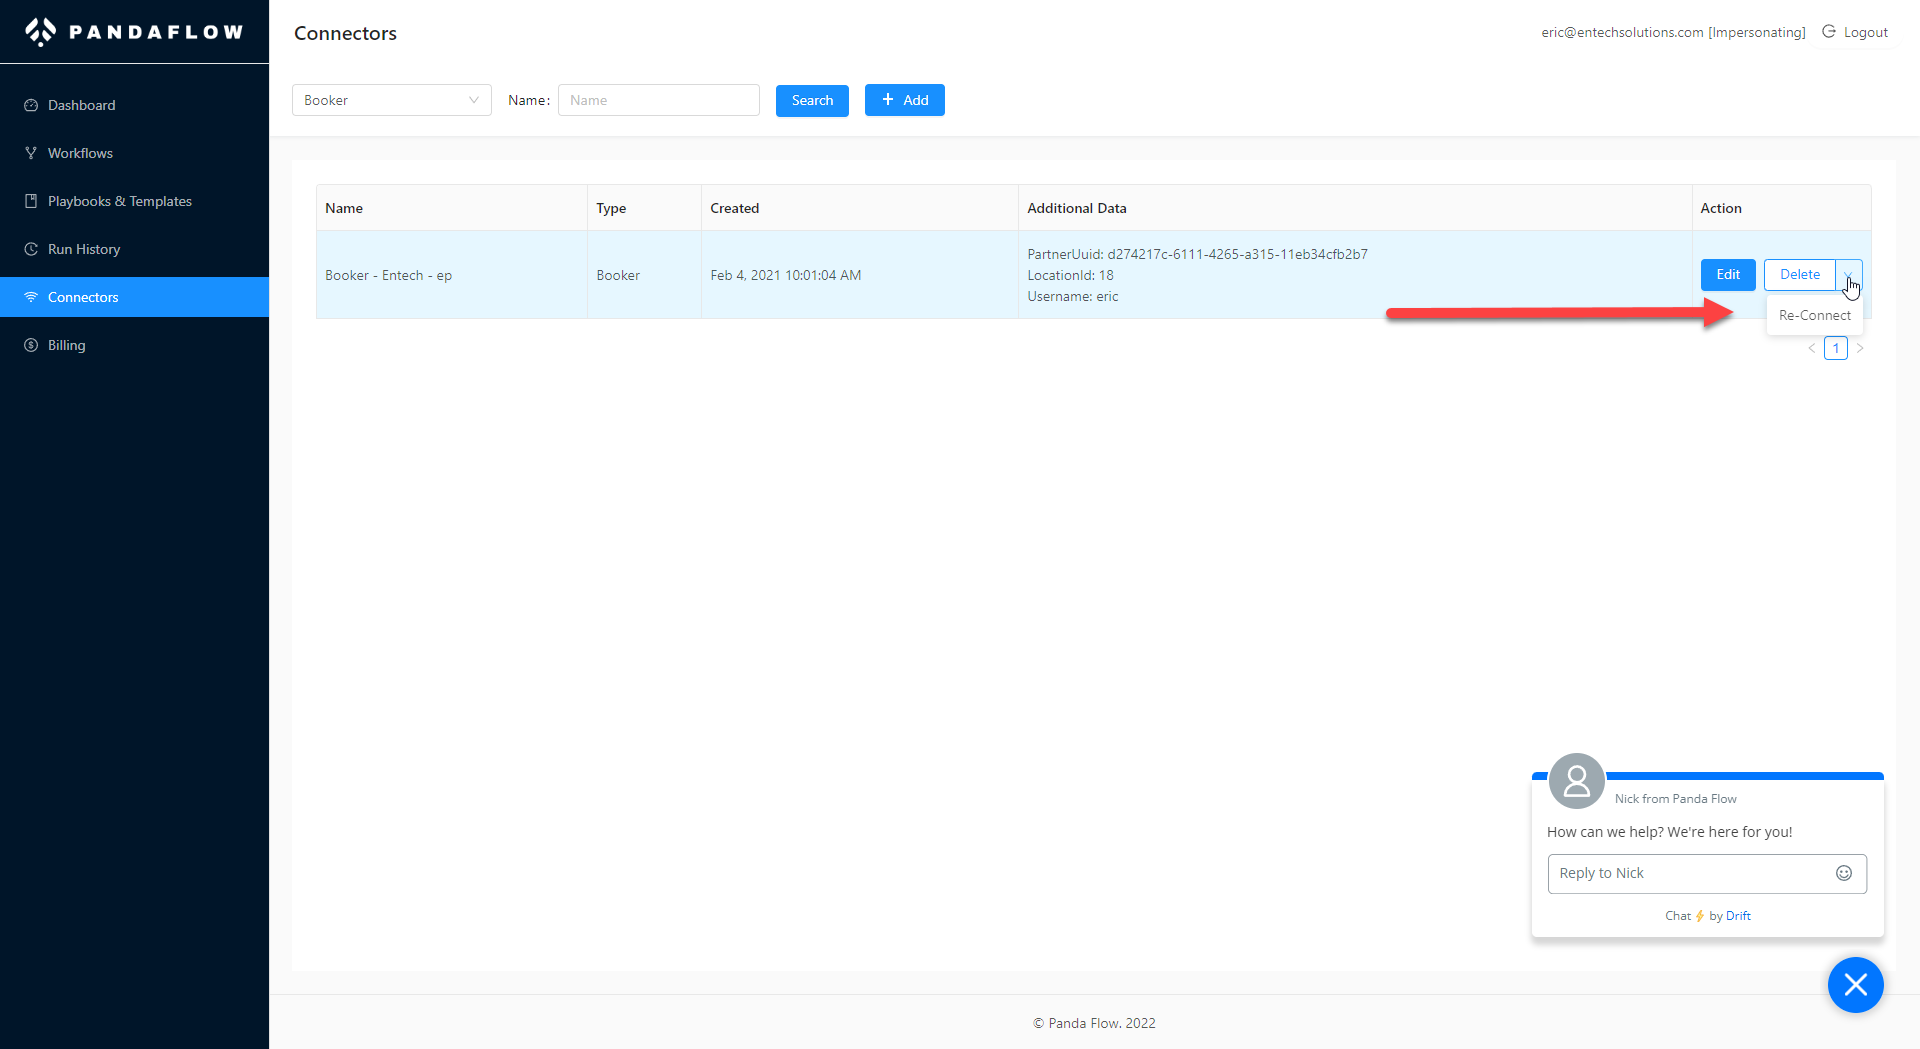Click the Run History clock icon

[x=31, y=249]
